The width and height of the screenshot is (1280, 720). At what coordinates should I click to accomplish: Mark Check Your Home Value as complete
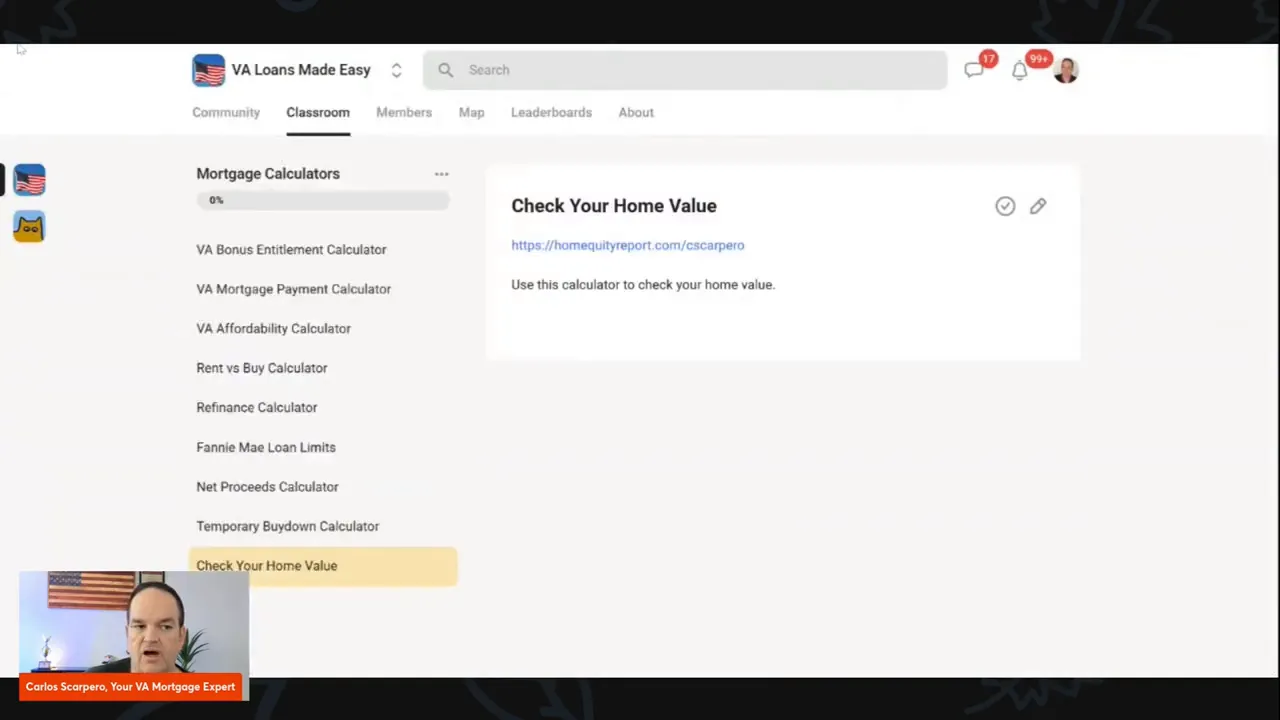(x=1005, y=206)
